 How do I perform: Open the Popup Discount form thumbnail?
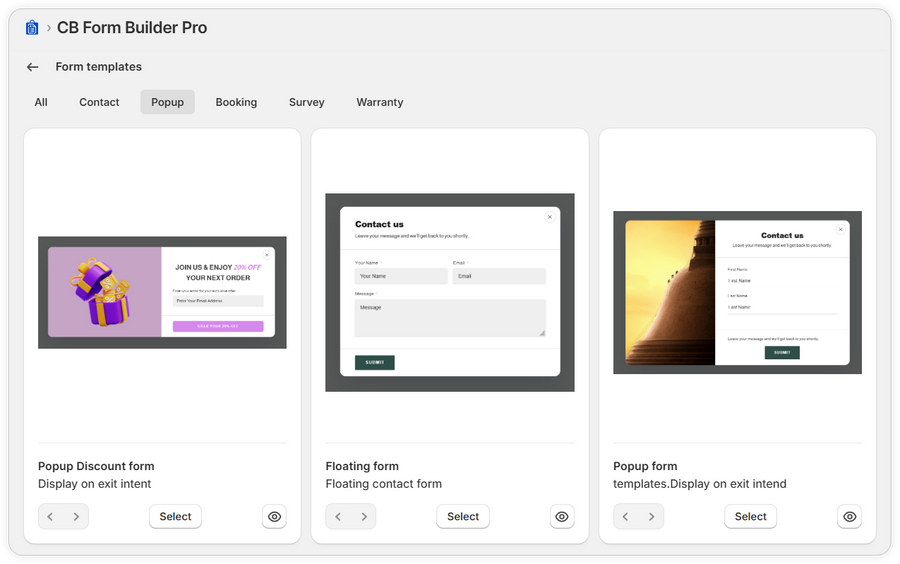coord(162,293)
